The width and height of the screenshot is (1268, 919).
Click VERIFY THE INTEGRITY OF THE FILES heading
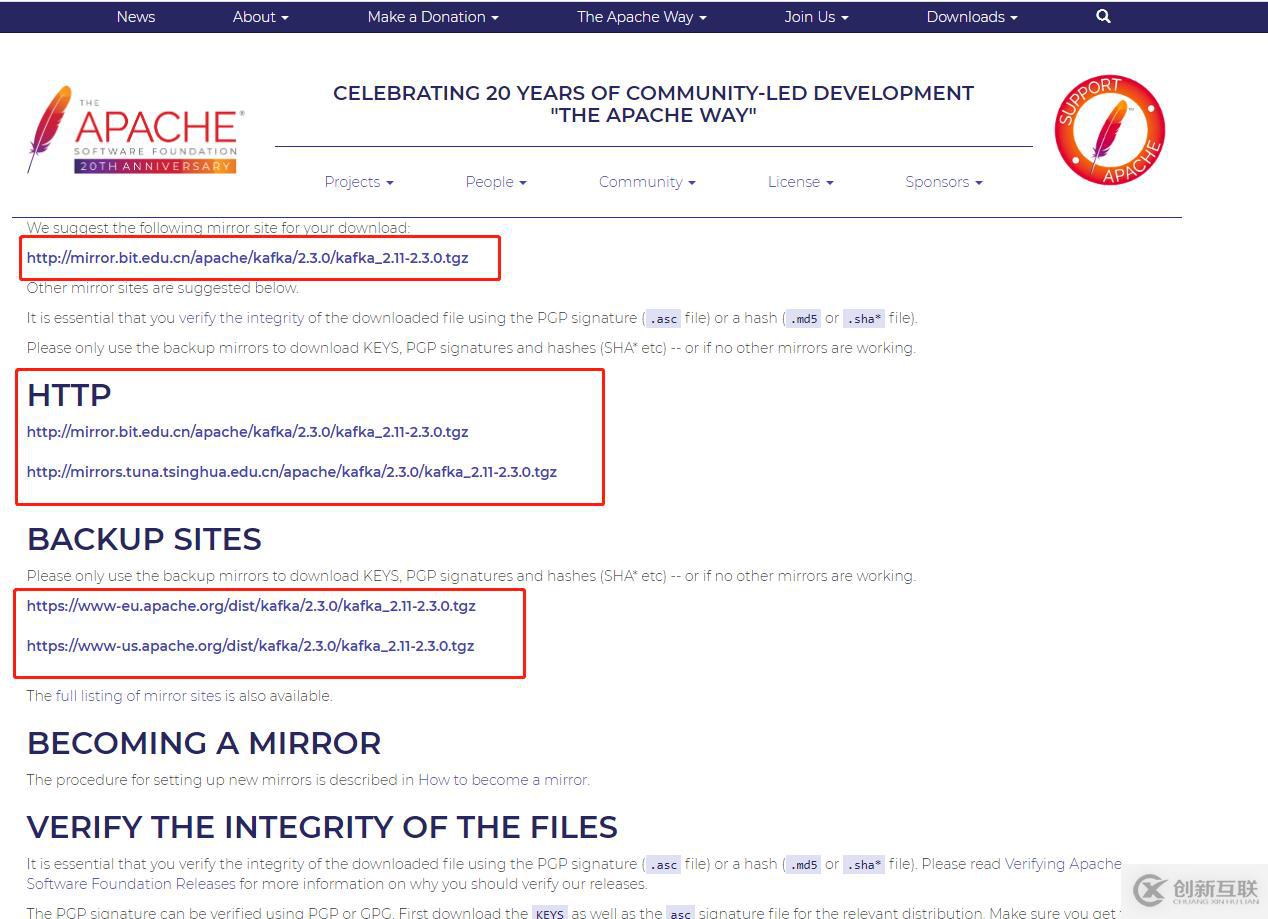[x=322, y=827]
